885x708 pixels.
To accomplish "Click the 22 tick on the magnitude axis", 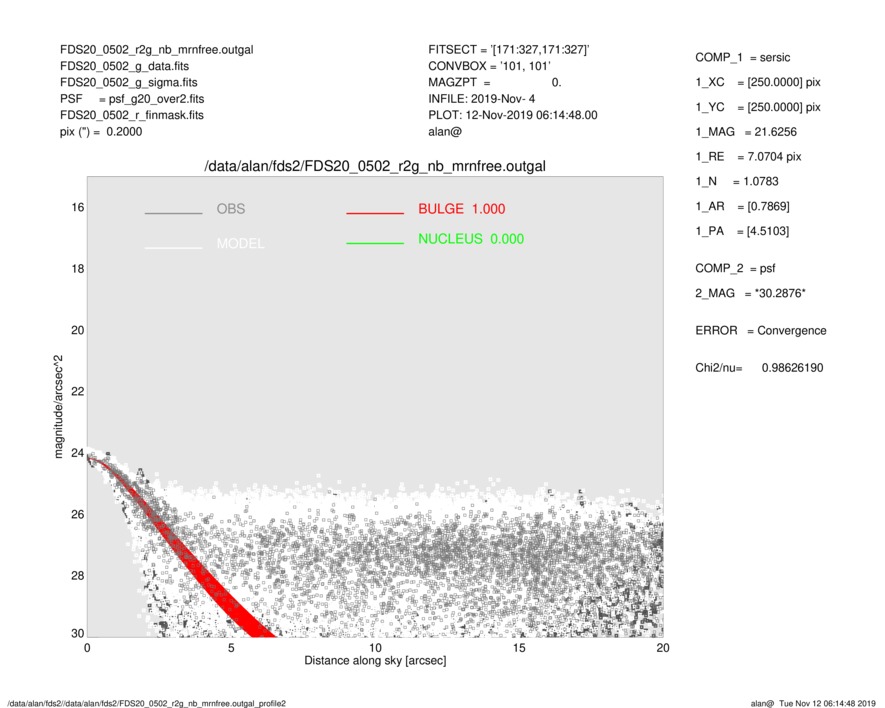I will click(x=78, y=391).
